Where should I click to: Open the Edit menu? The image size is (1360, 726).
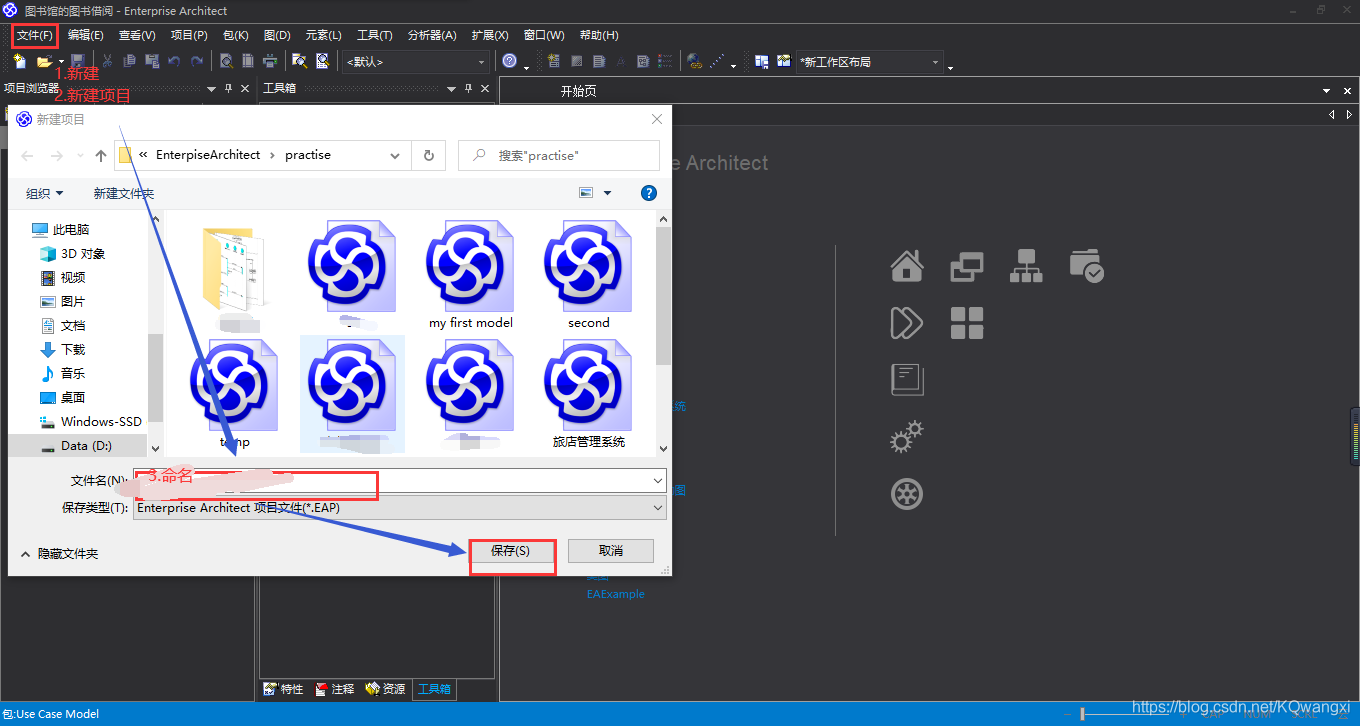coord(86,36)
